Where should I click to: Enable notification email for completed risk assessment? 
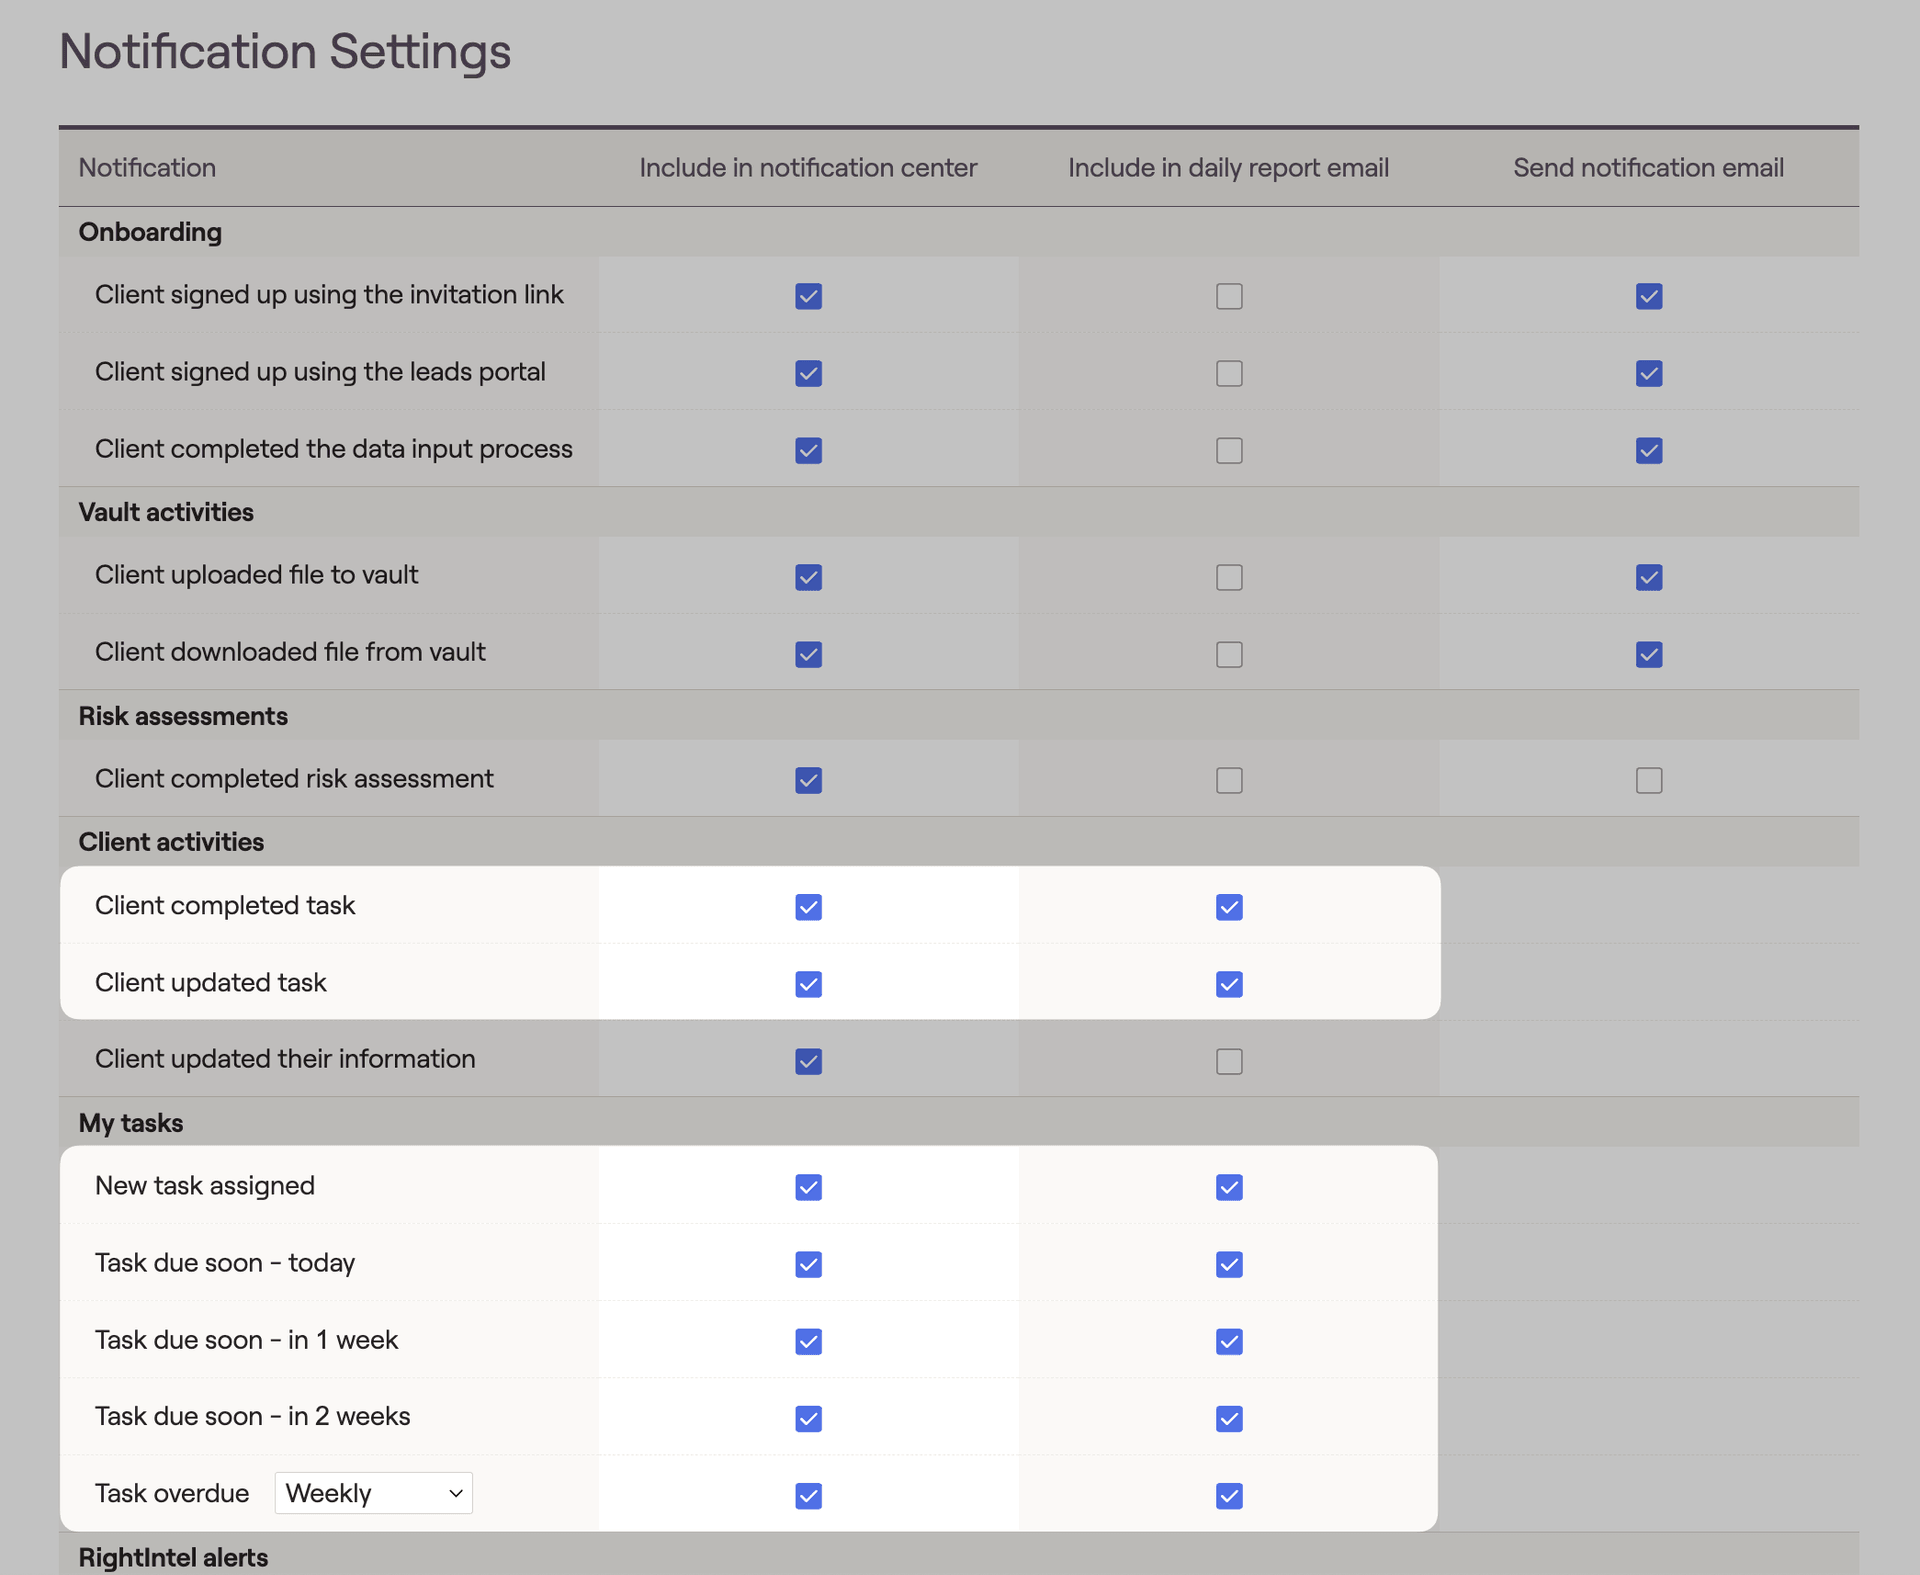1648,780
